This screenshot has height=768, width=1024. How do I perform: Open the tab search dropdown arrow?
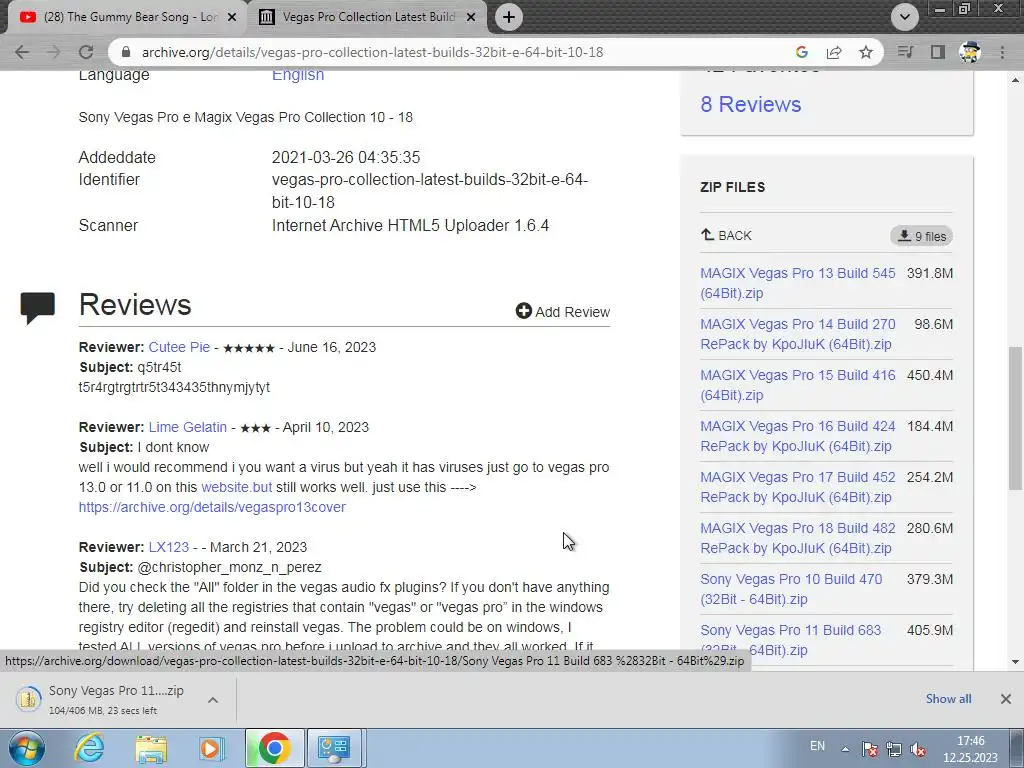(904, 17)
